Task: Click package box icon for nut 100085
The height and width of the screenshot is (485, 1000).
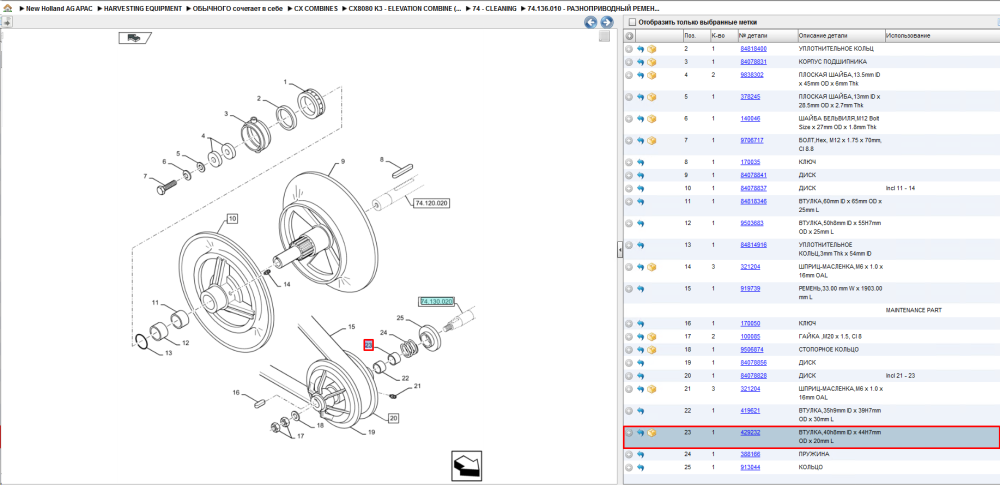Action: (x=652, y=336)
